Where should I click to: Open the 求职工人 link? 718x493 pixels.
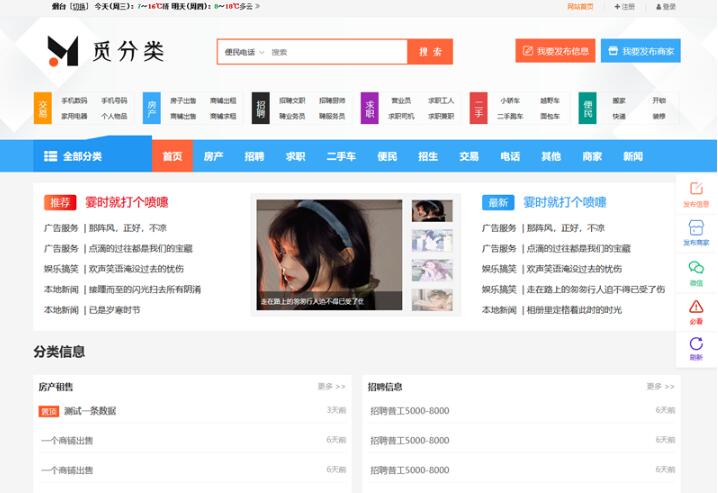(x=441, y=100)
